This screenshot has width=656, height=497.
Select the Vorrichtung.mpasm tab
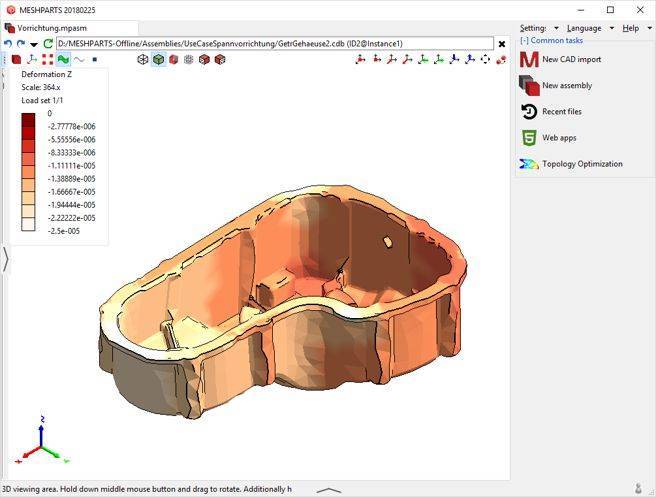click(50, 28)
